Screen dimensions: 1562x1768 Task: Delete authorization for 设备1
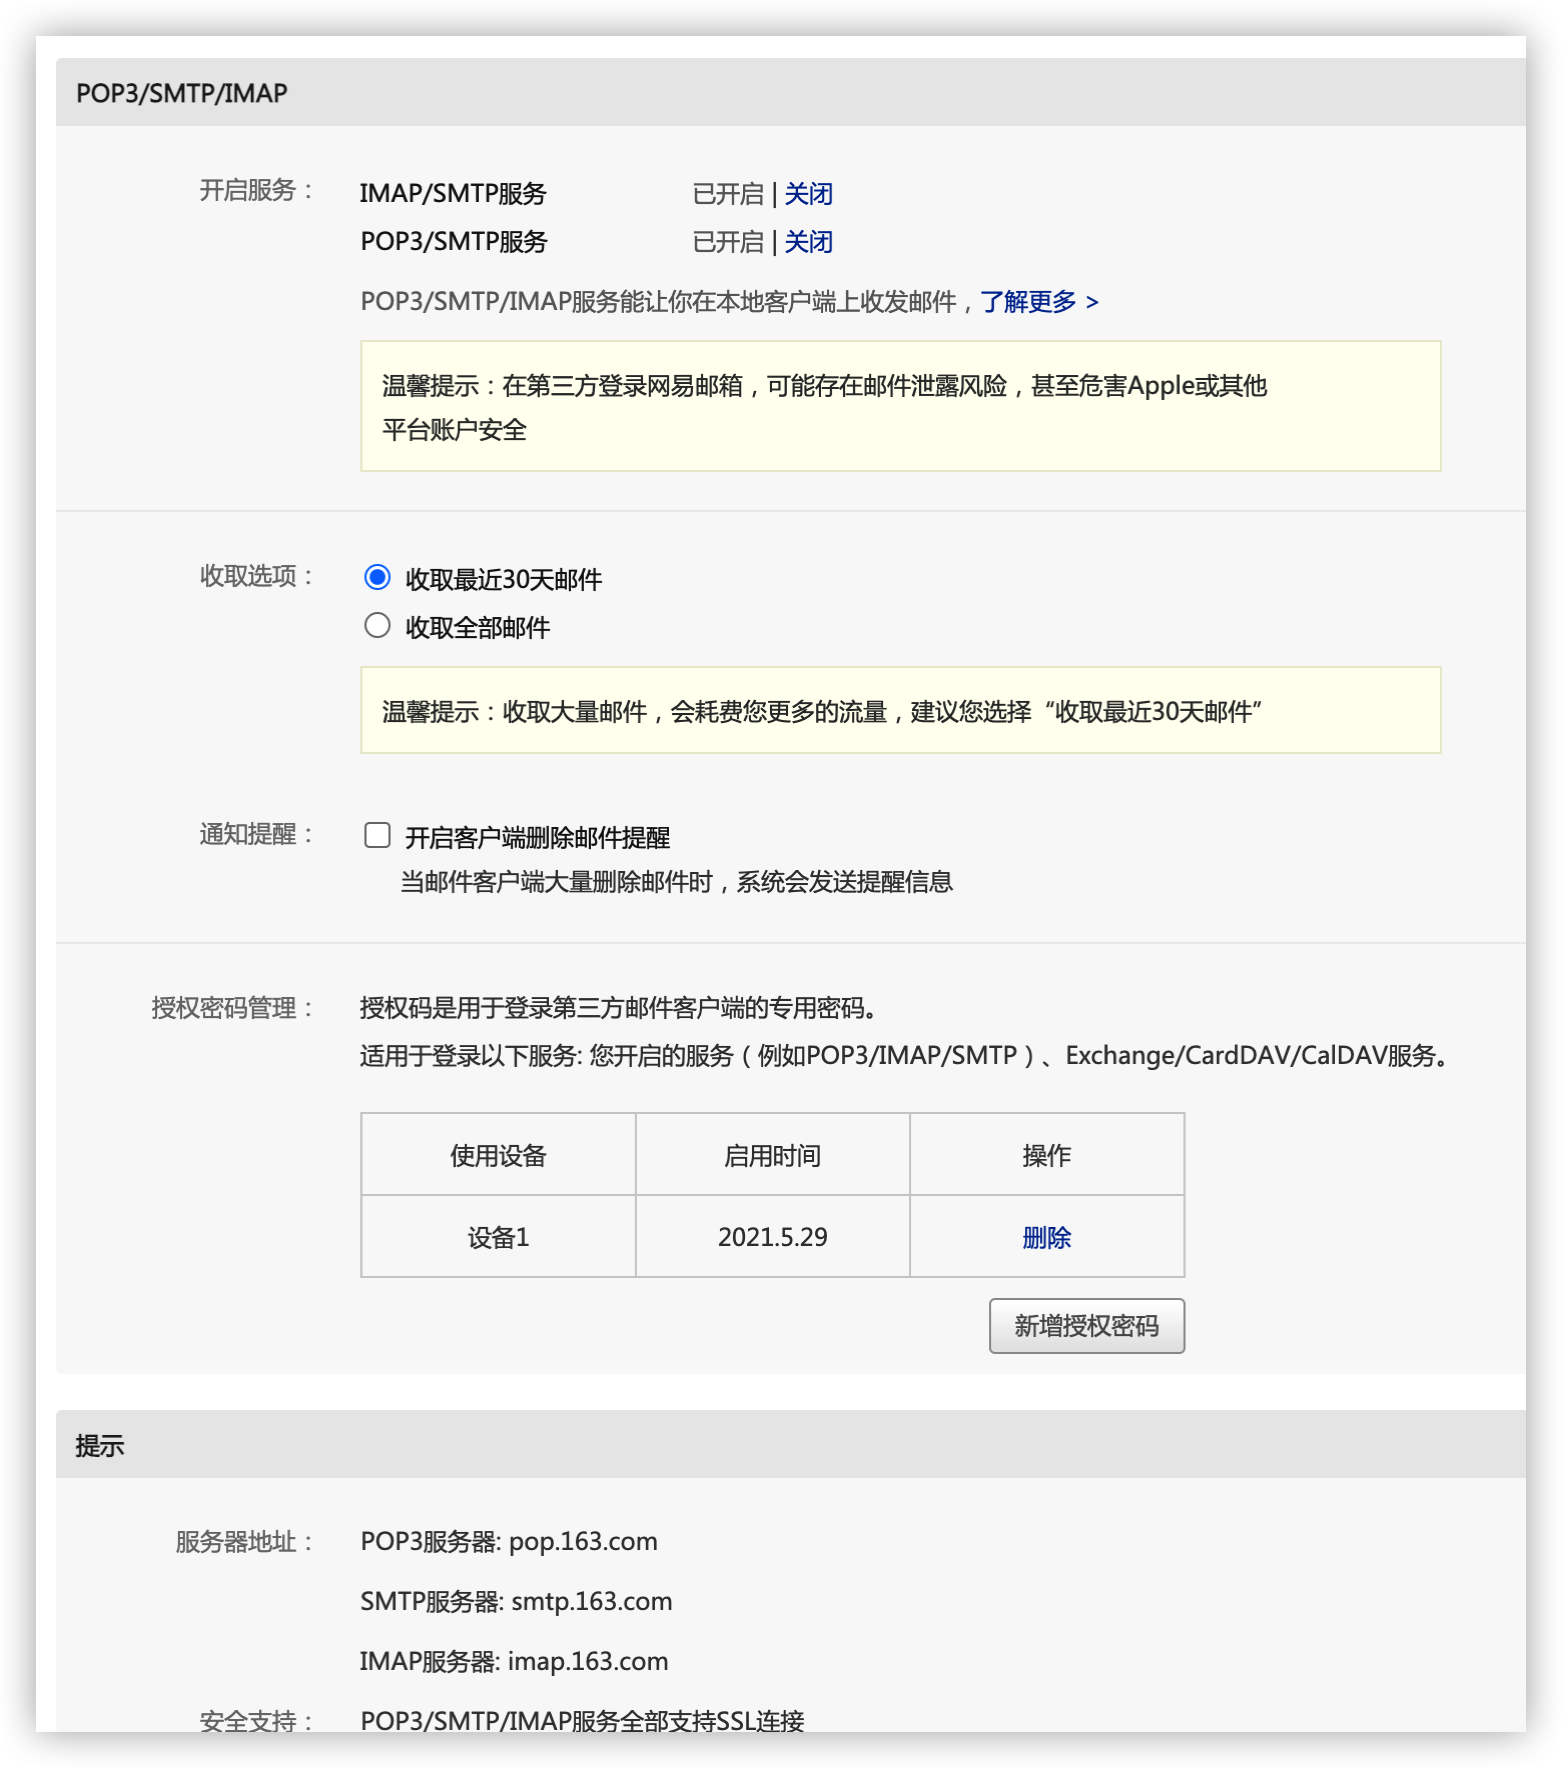pyautogui.click(x=1047, y=1237)
